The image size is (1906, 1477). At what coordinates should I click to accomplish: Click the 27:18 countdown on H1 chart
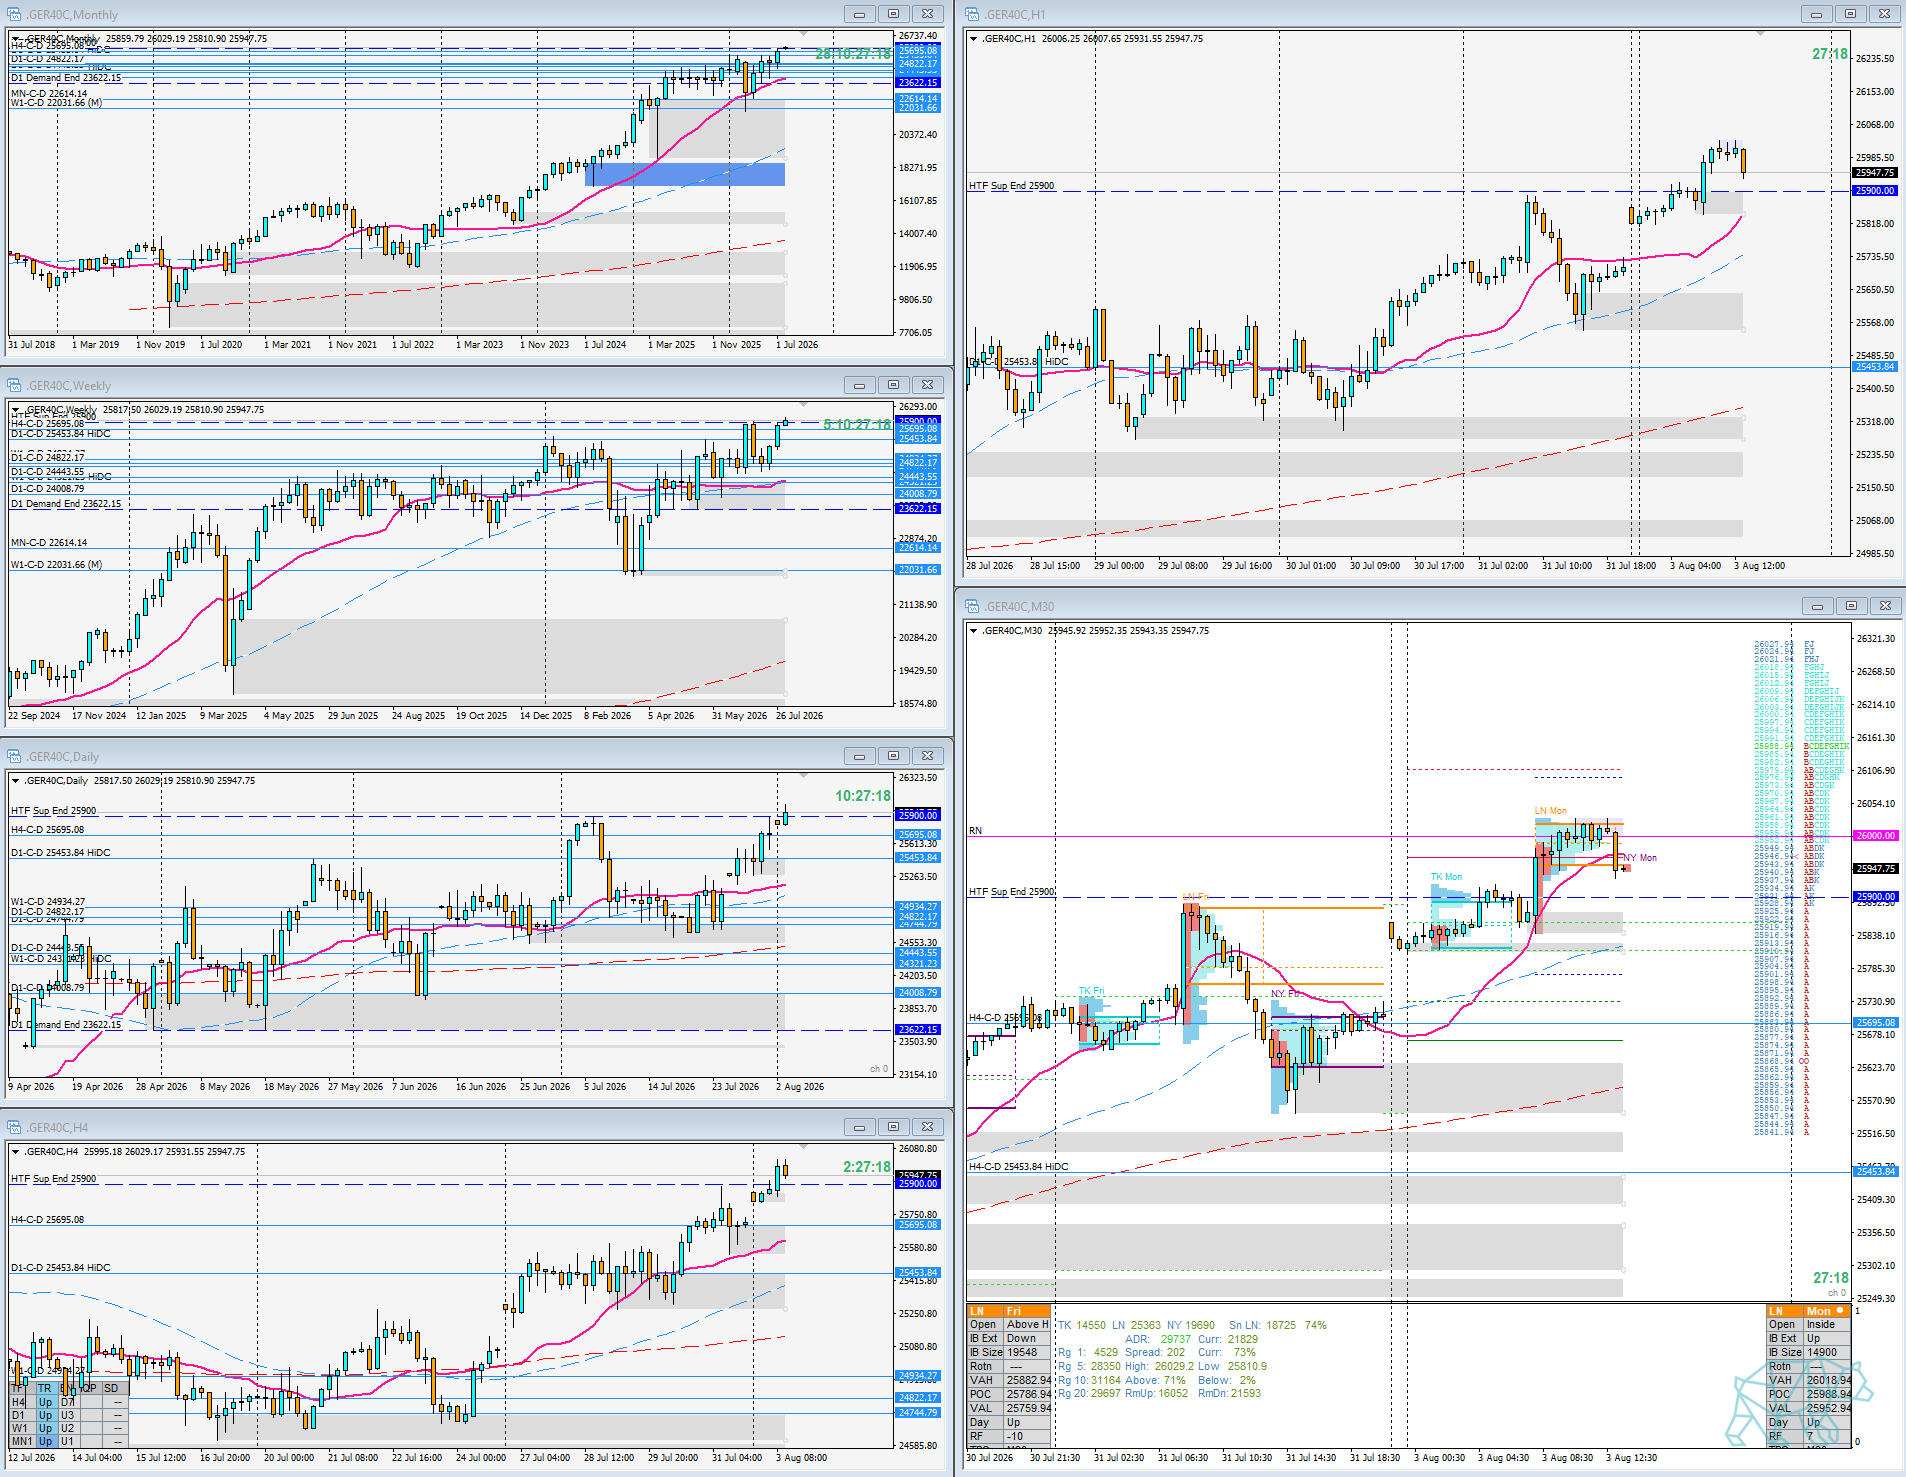pyautogui.click(x=1830, y=54)
